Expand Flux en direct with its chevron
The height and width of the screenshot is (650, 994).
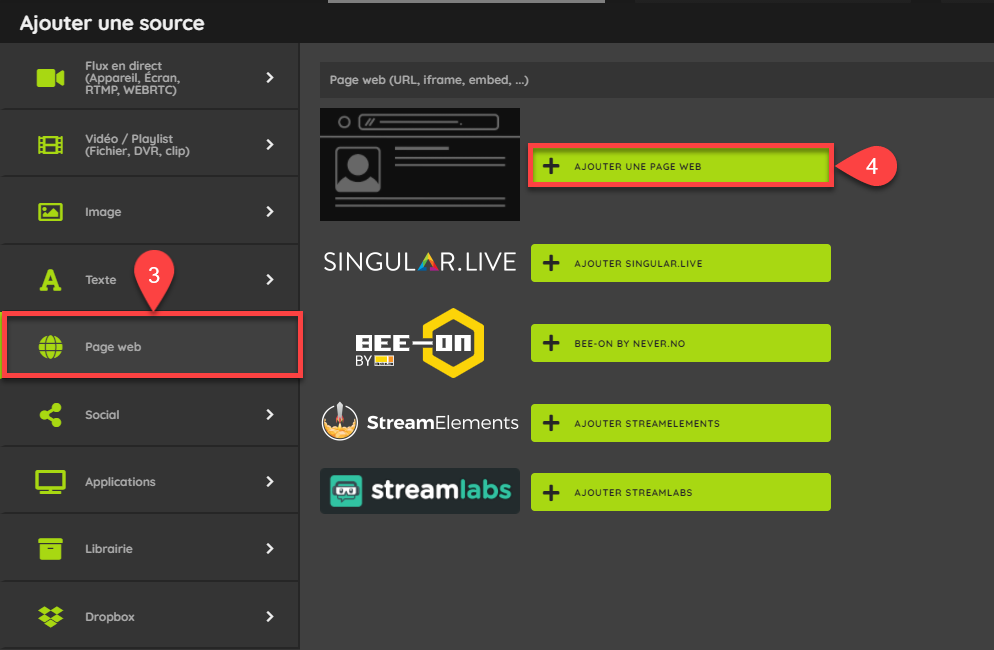(270, 77)
